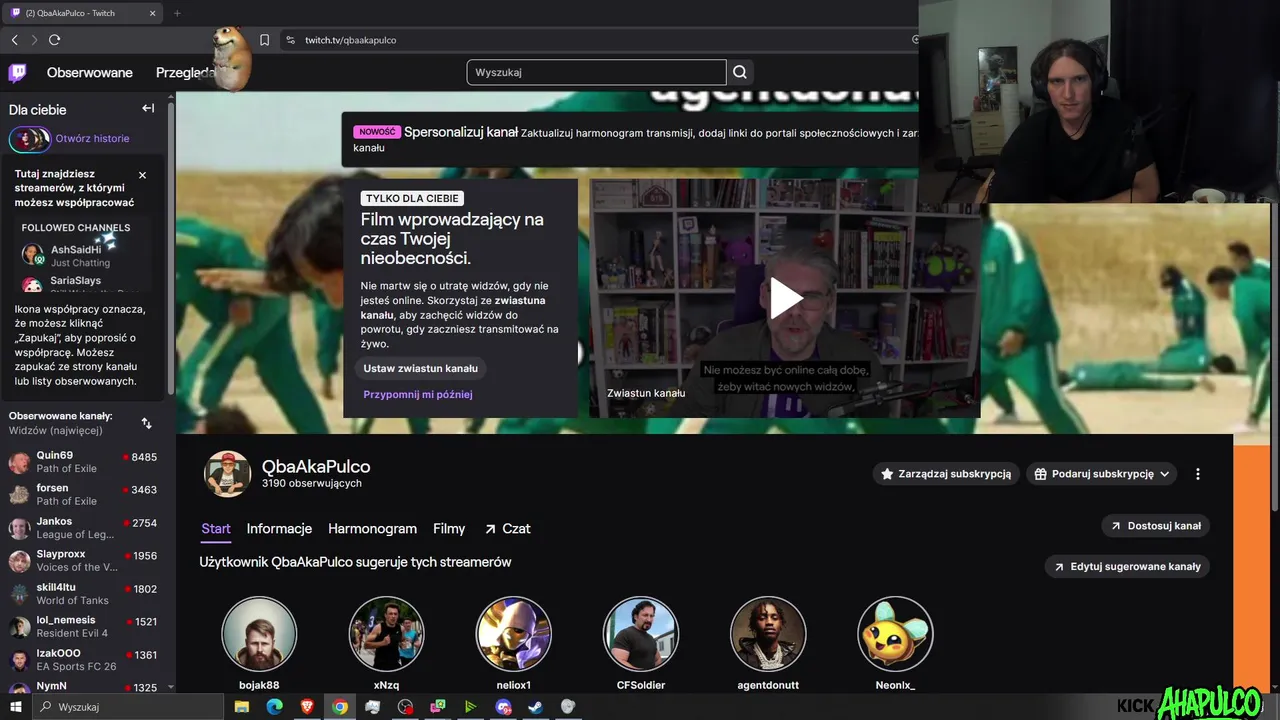This screenshot has width=1280, height=720.
Task: Open Discord from the taskbar
Action: [x=503, y=707]
